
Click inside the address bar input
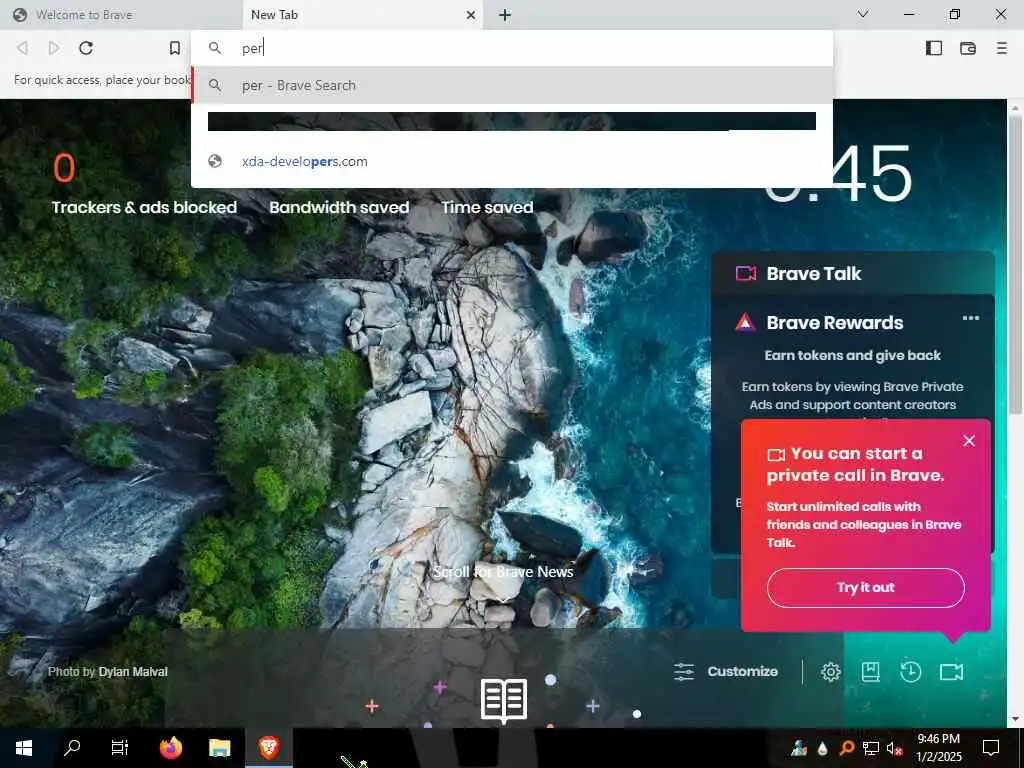click(x=512, y=48)
